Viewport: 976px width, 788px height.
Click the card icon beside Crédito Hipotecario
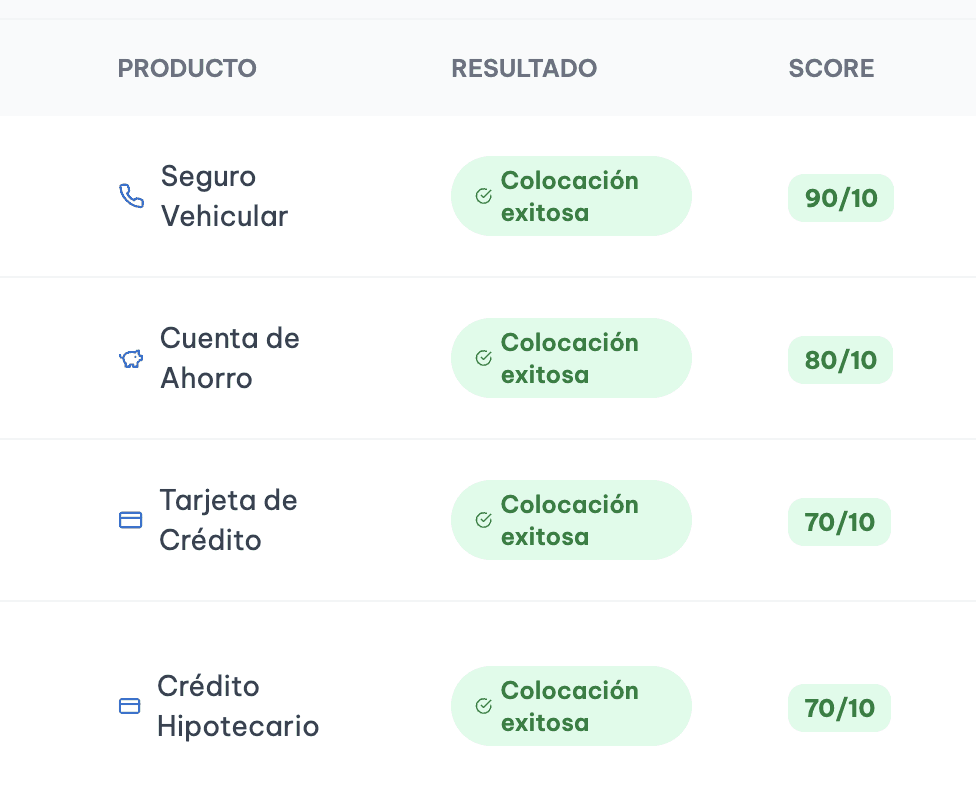click(129, 706)
